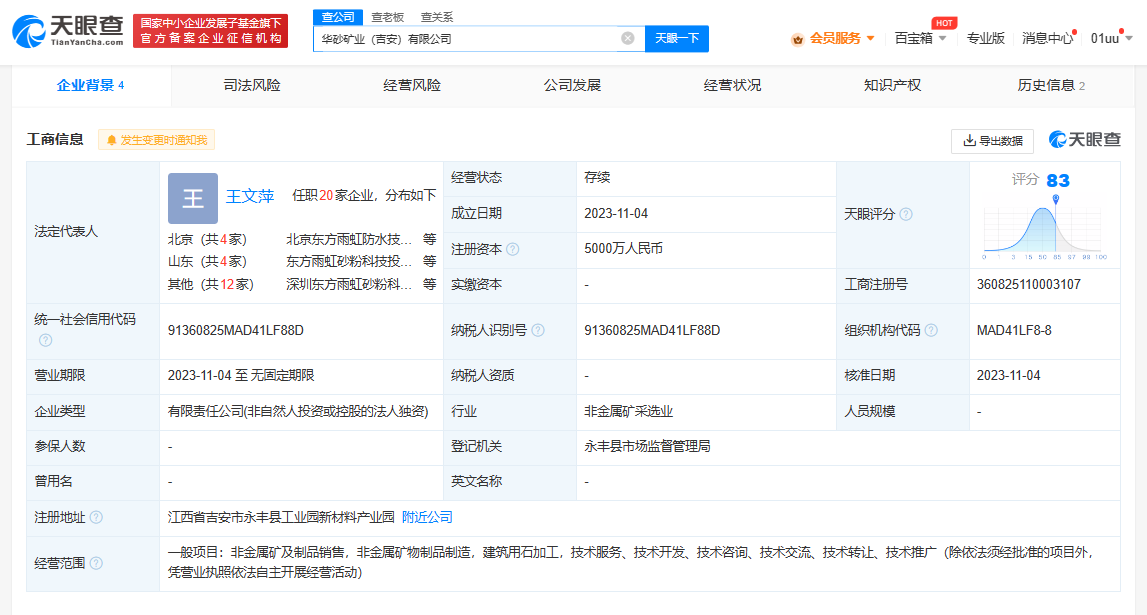Click the TianYanCha logo at top left

68,31
